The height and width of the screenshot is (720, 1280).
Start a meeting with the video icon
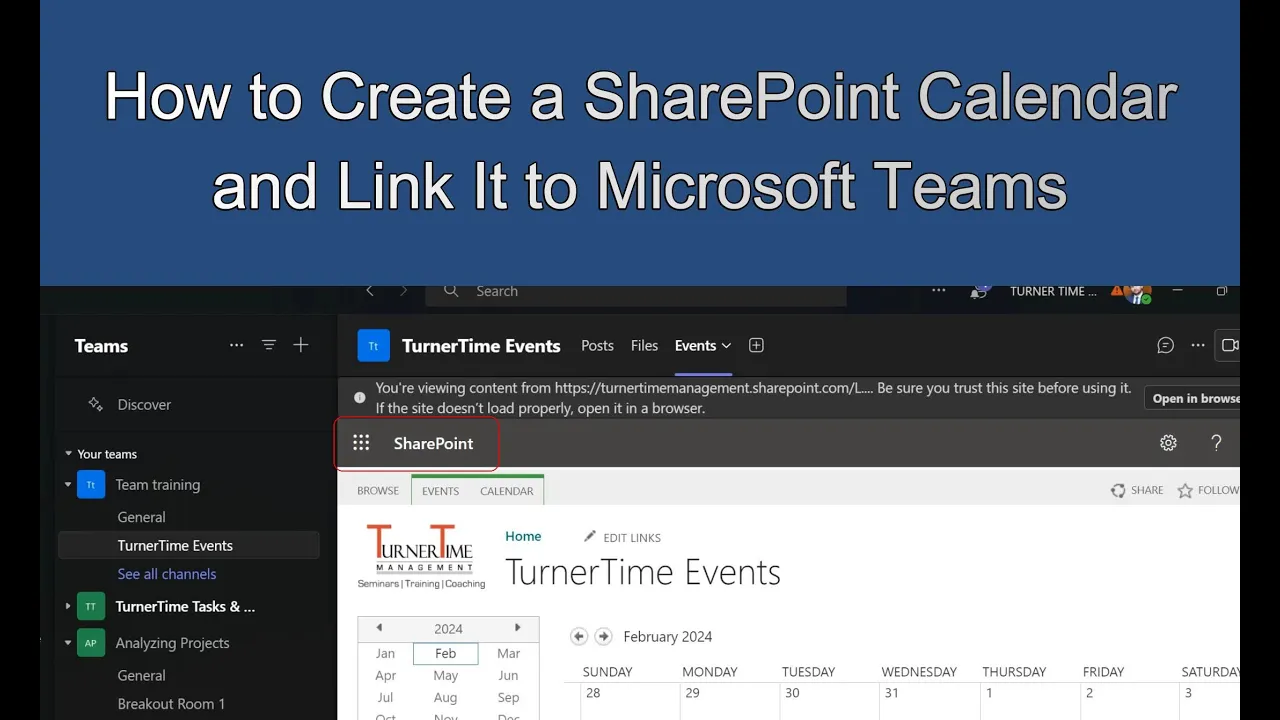1230,345
